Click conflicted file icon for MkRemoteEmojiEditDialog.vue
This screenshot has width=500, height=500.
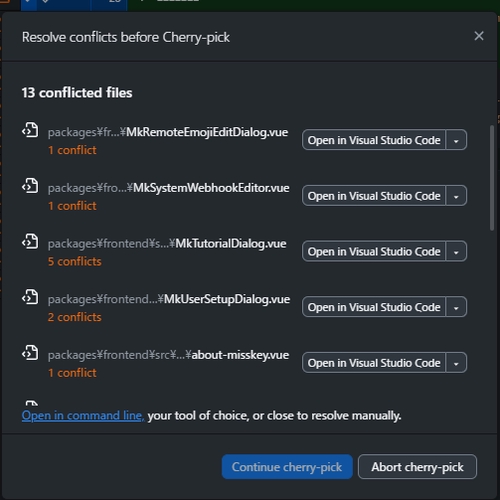pyautogui.click(x=30, y=130)
